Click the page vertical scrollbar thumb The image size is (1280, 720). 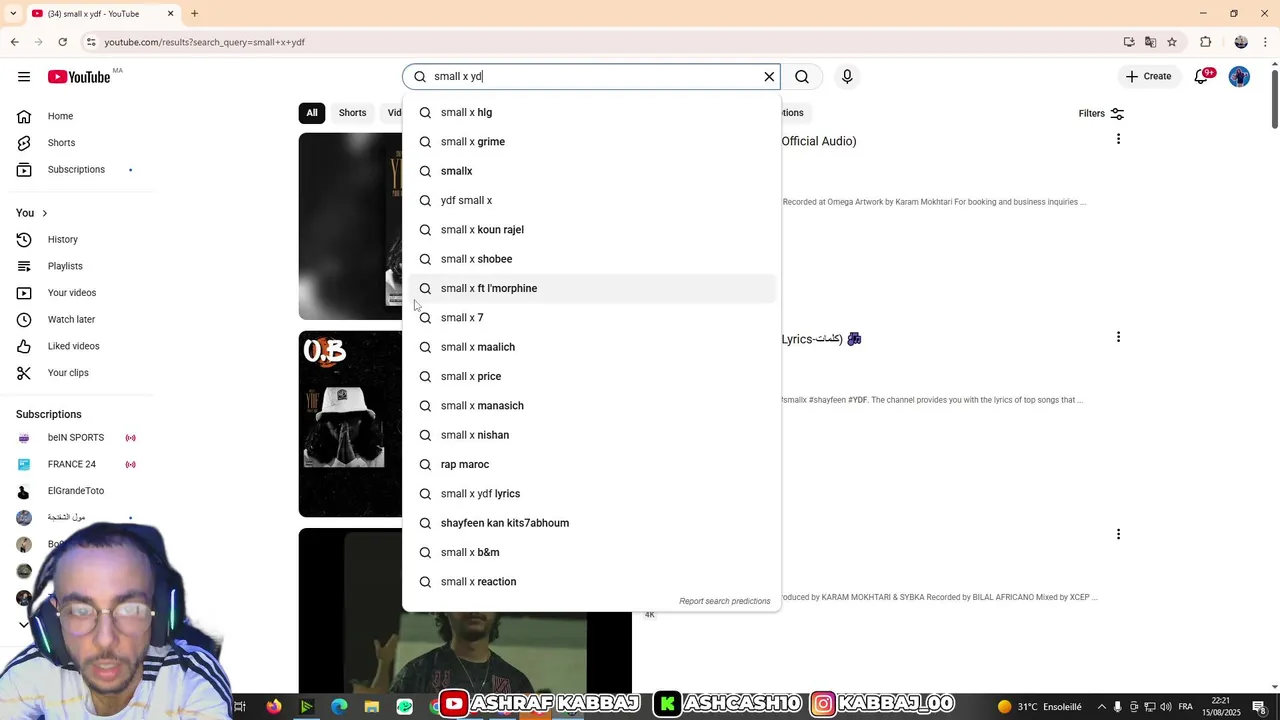[x=1274, y=97]
